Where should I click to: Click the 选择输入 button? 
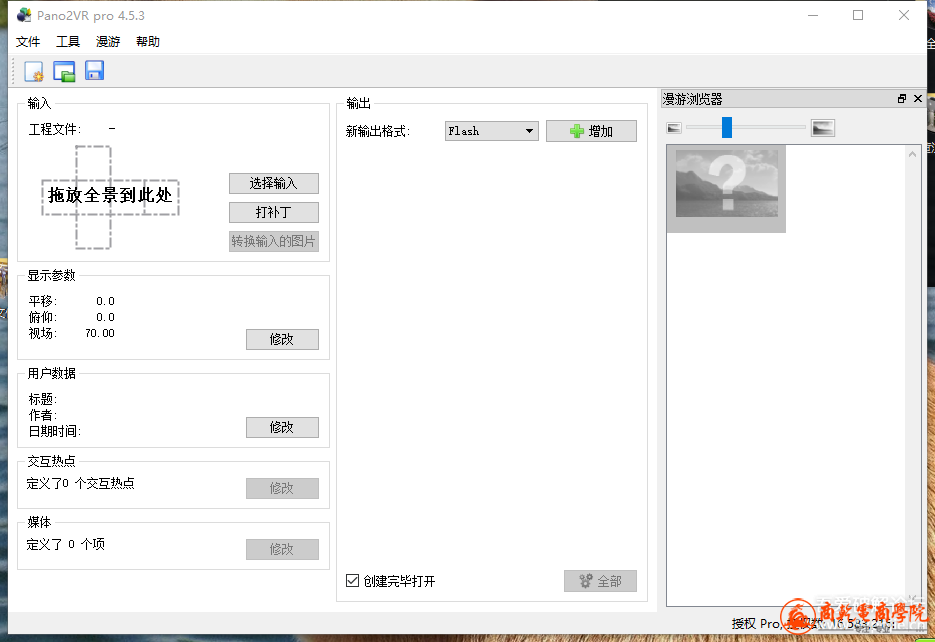tap(273, 183)
